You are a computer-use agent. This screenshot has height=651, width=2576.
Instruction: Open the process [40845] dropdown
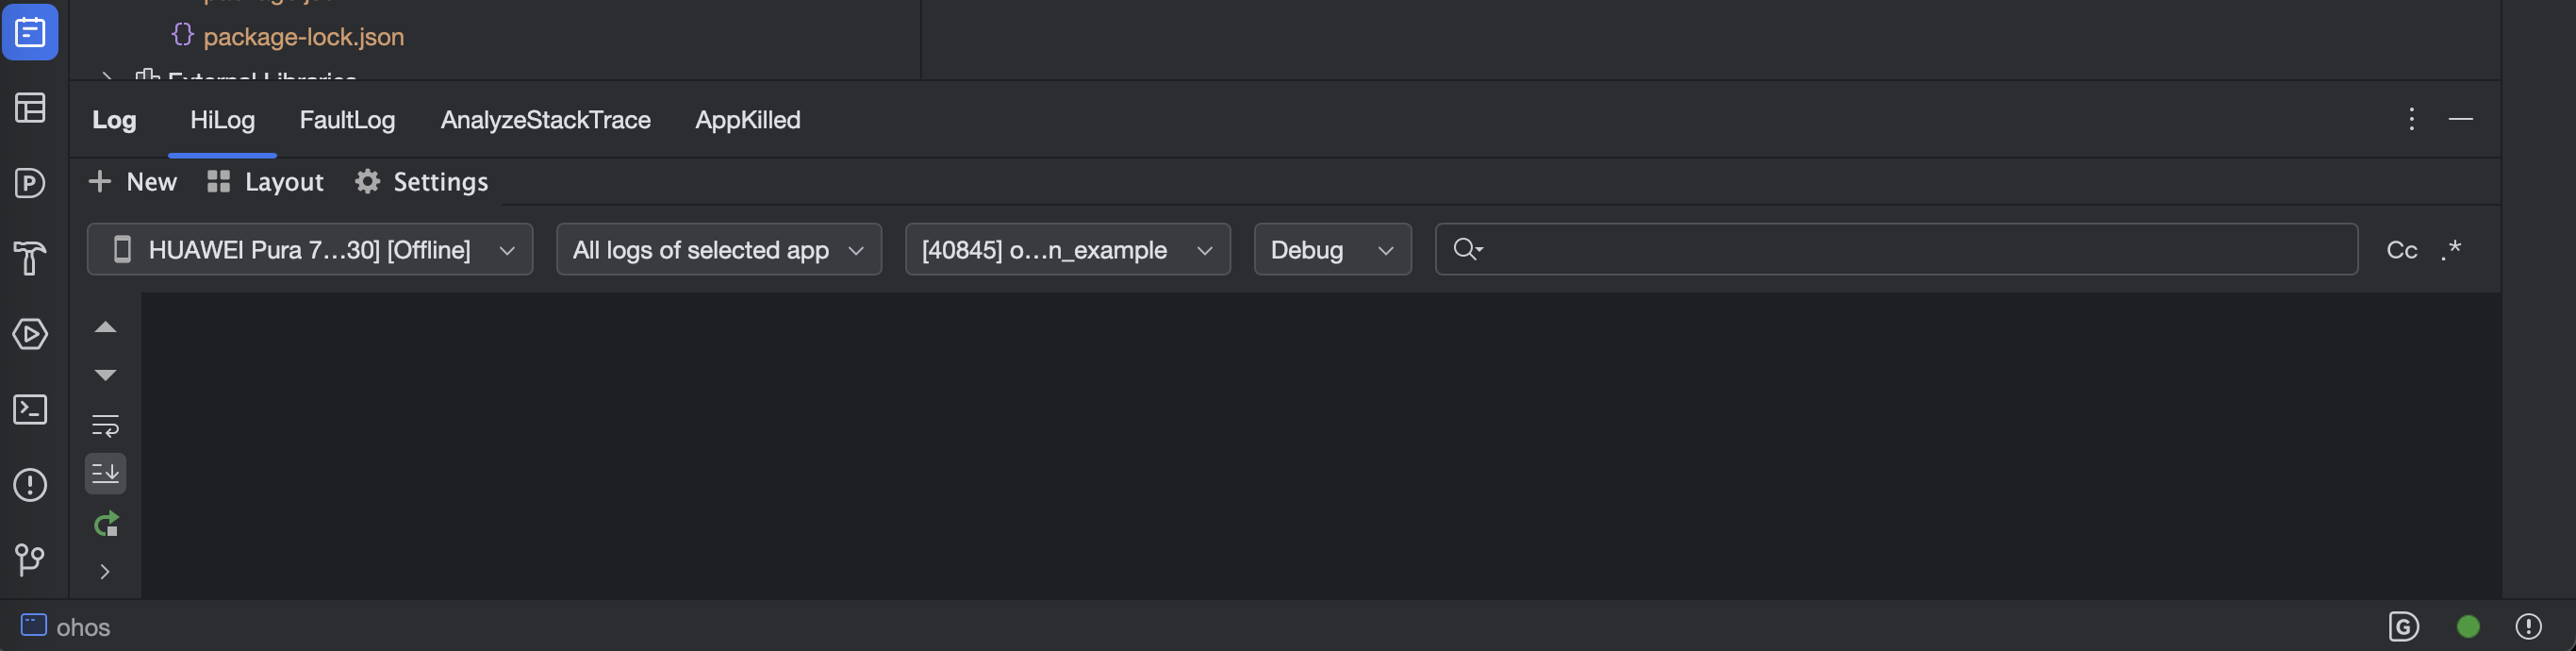[x=1067, y=249]
